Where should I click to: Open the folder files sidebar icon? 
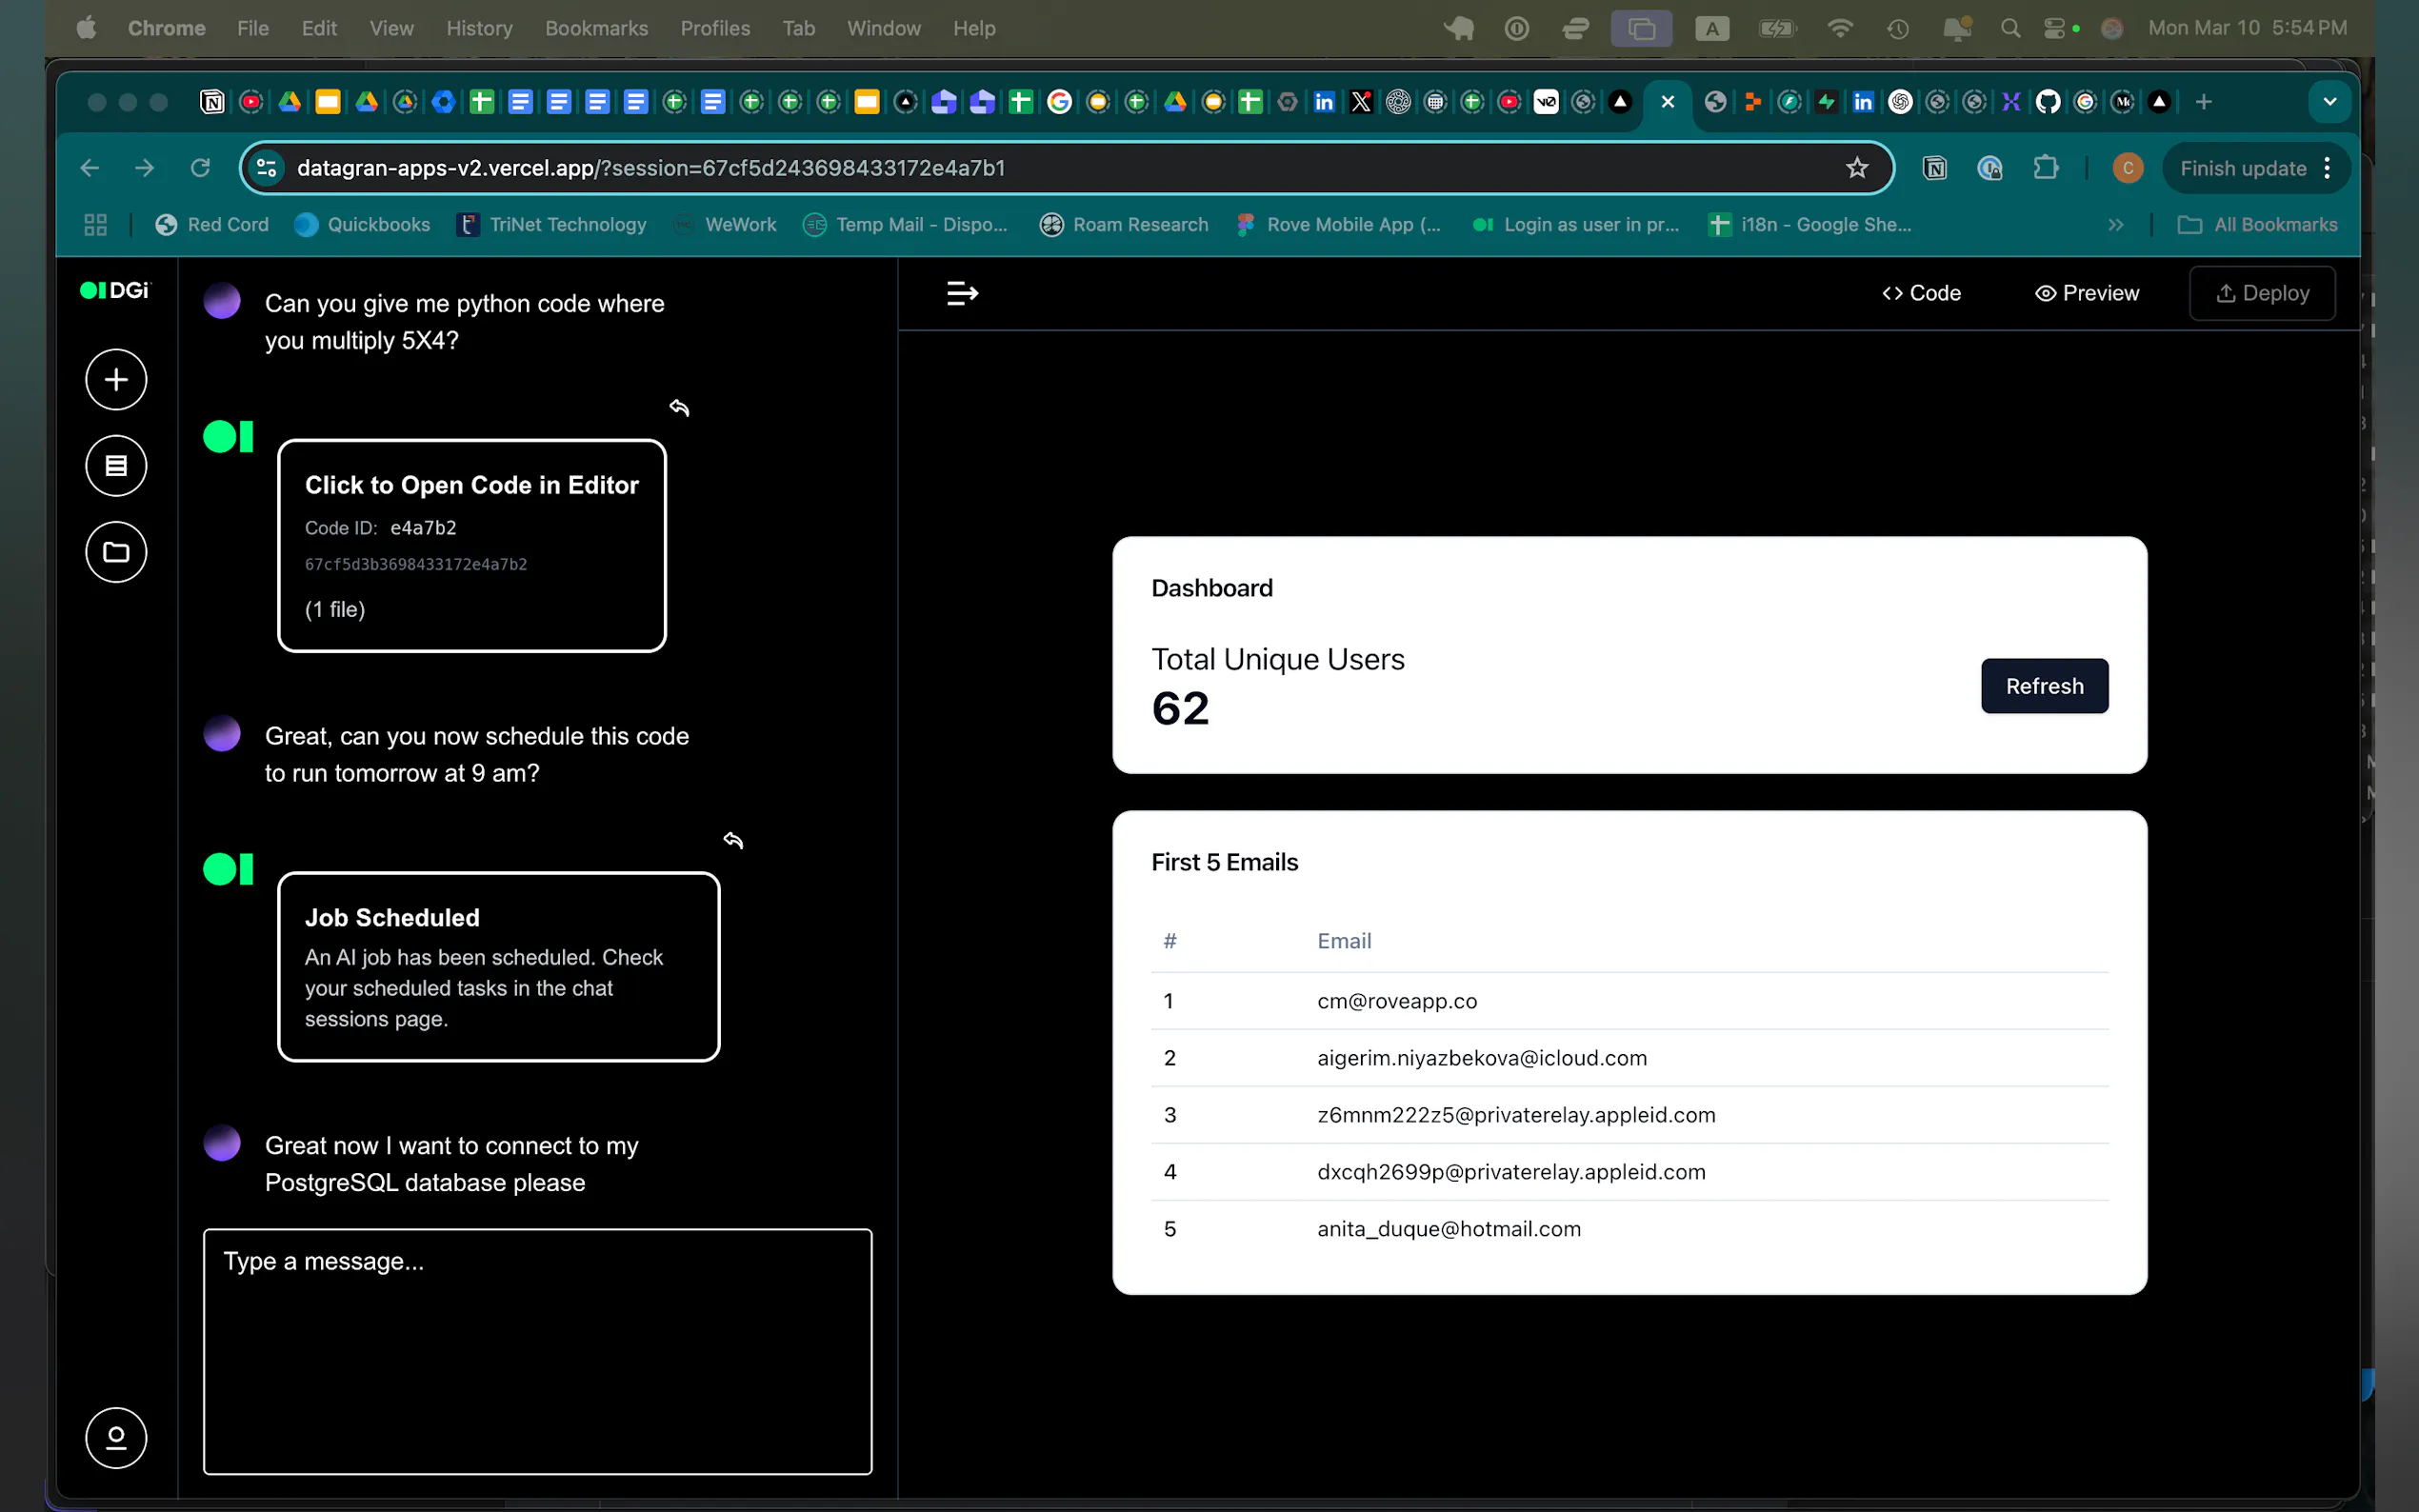click(x=116, y=552)
